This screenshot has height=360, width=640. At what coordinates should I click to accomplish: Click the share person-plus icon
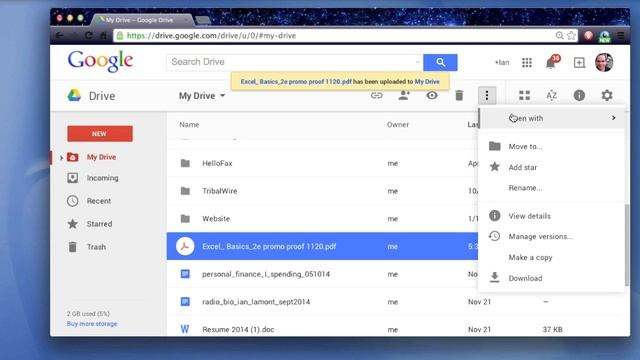point(404,96)
